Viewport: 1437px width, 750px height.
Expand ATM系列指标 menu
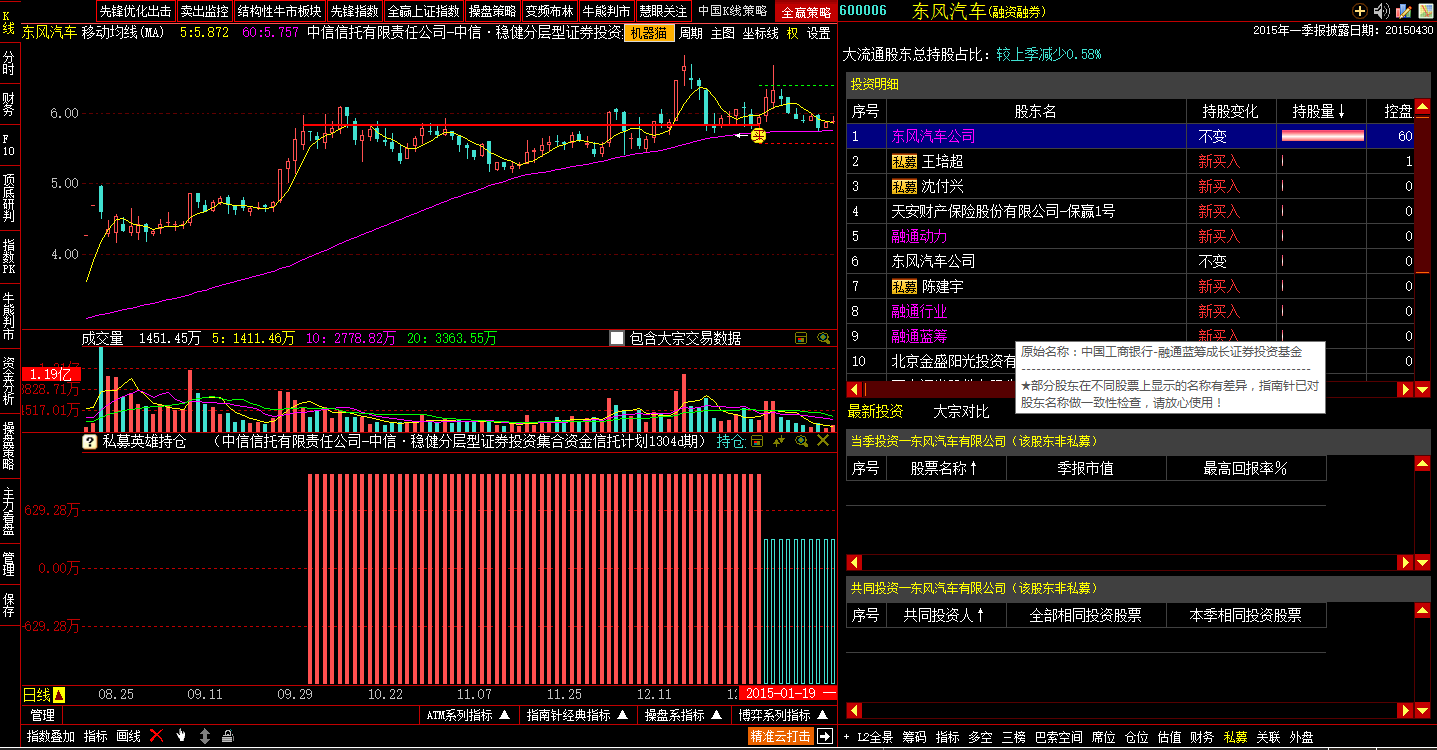468,715
